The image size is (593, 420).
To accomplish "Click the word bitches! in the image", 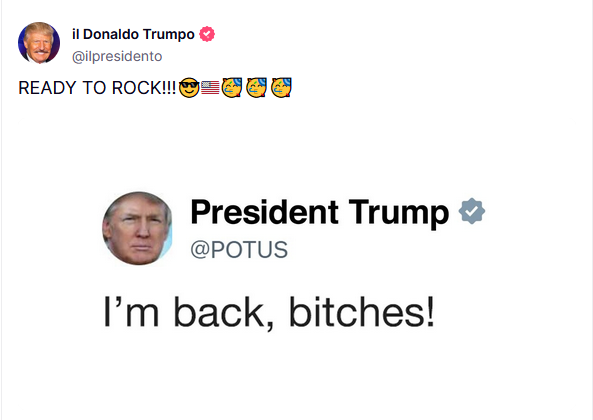I will click(362, 312).
